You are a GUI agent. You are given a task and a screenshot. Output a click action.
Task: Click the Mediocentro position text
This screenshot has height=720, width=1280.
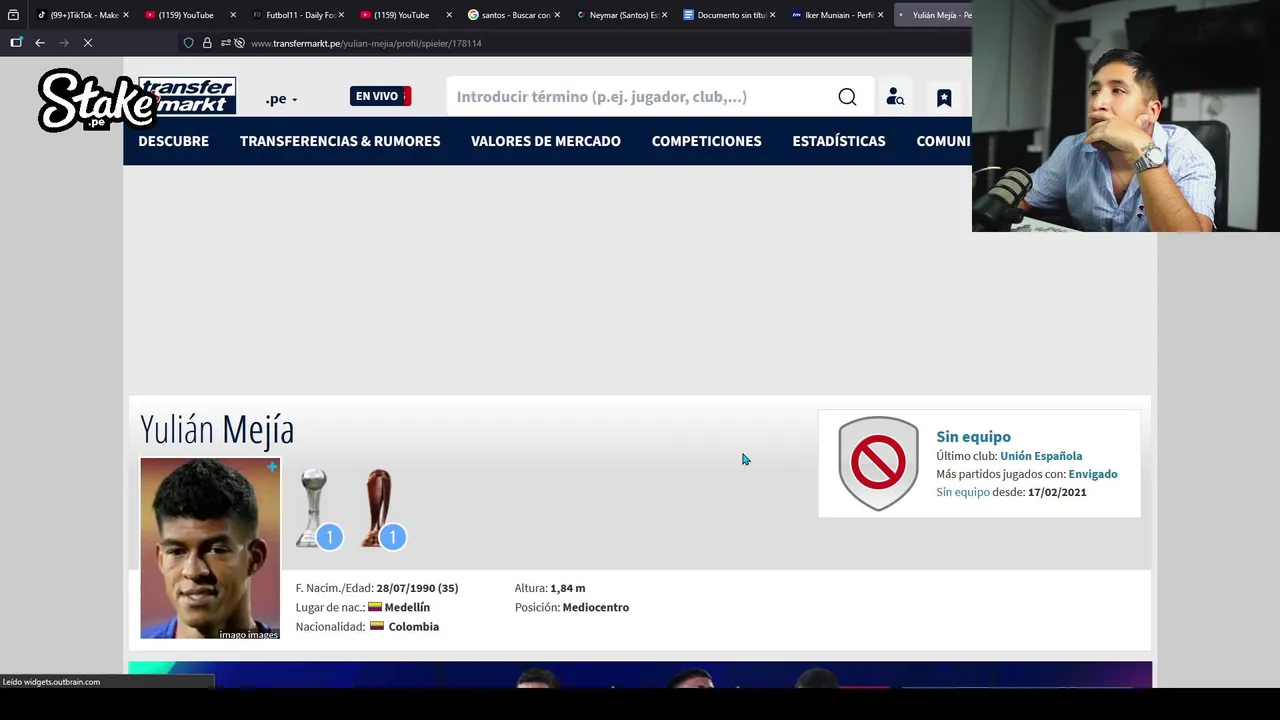596,607
